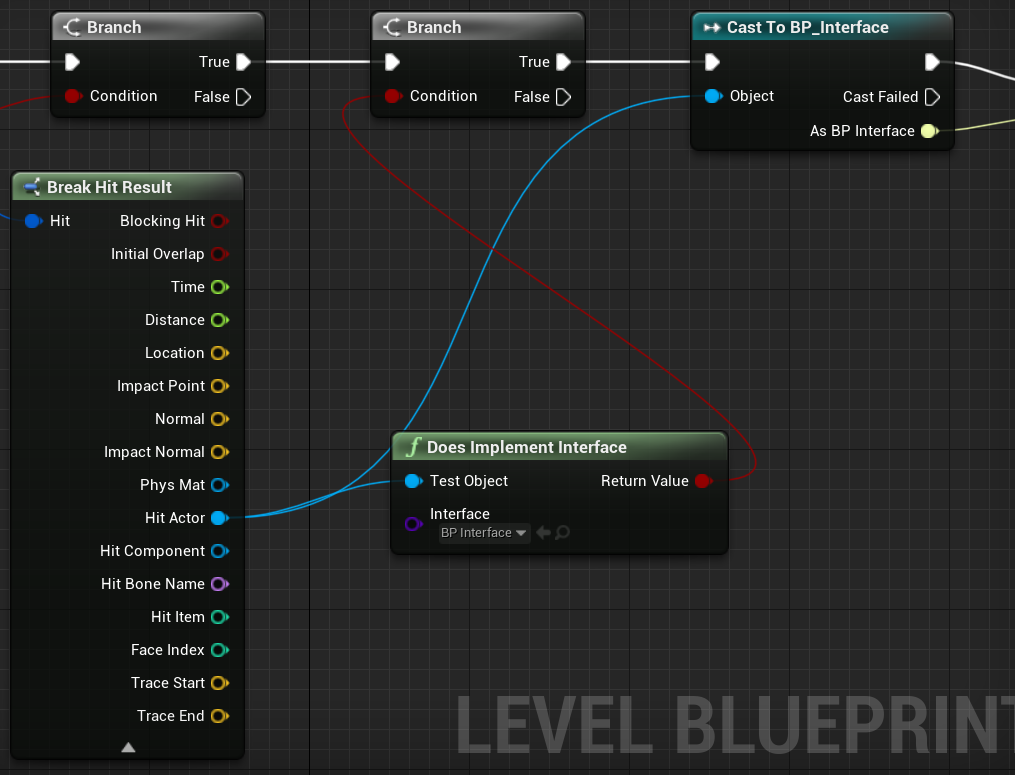
Task: Click the Test Object input pin
Action: coord(413,481)
